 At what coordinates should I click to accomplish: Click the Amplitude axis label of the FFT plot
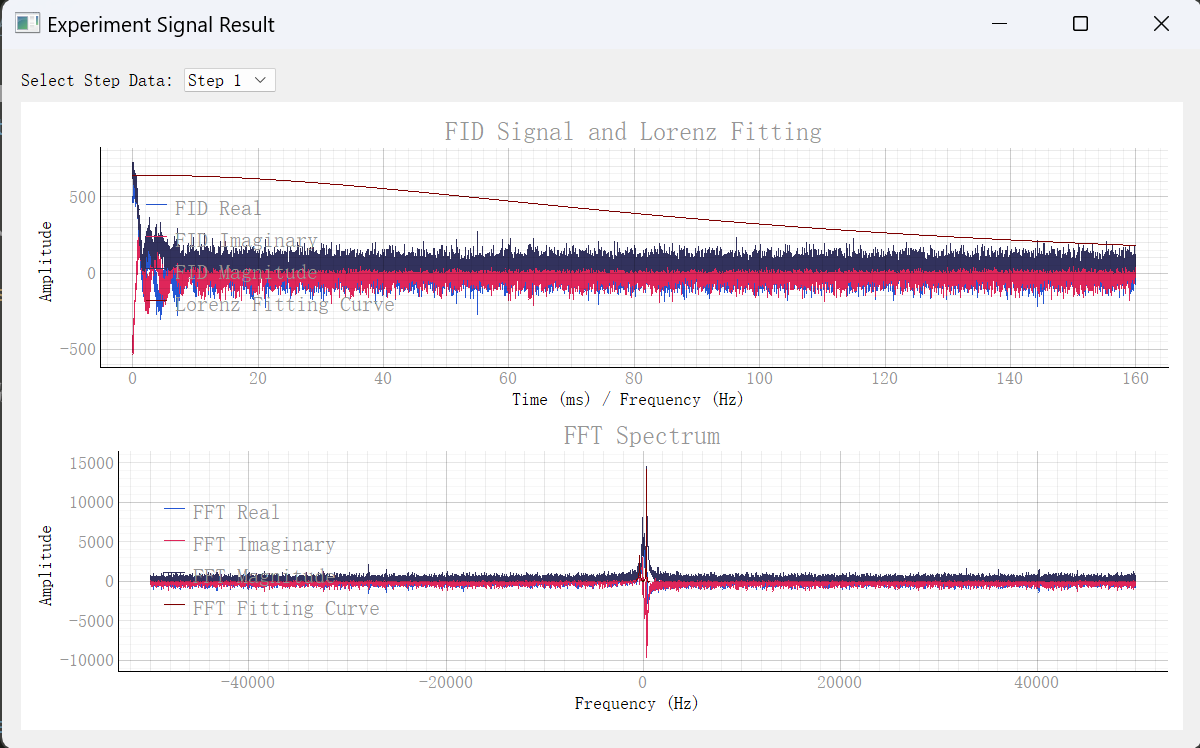click(x=46, y=565)
